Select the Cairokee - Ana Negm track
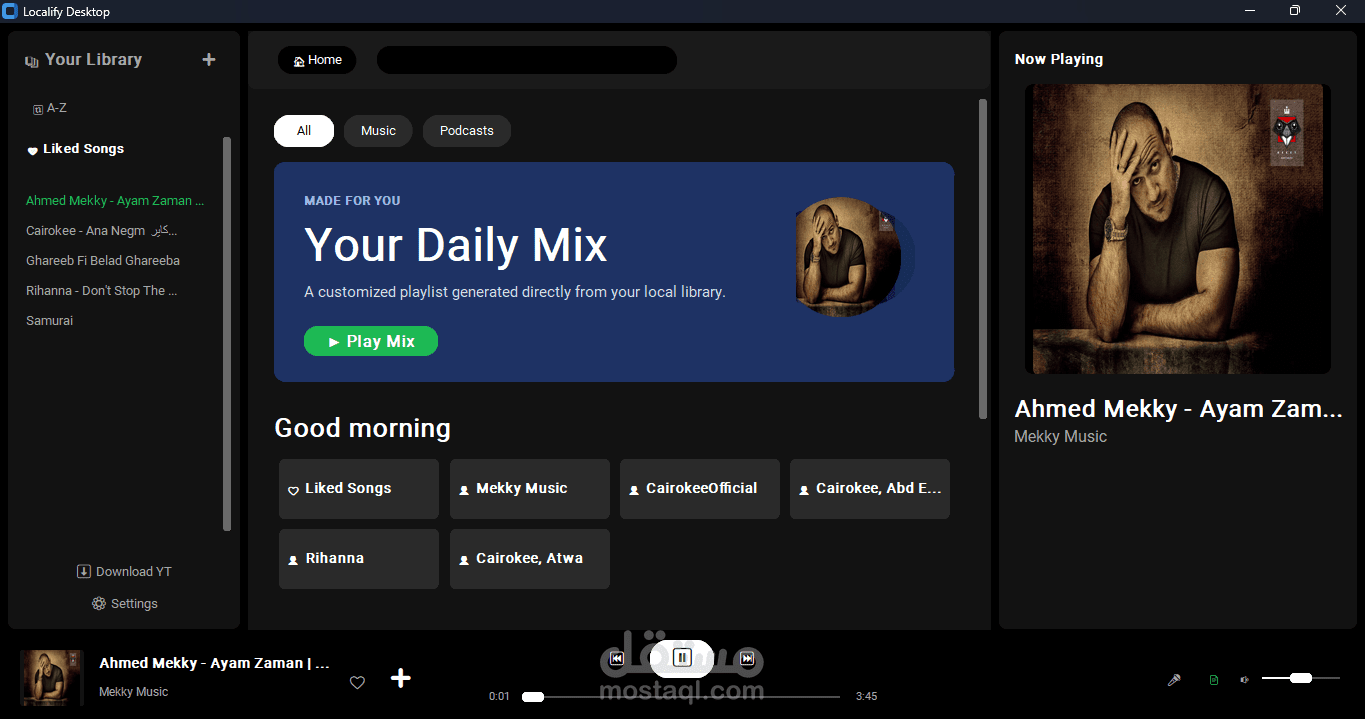This screenshot has height=719, width=1365. click(102, 231)
